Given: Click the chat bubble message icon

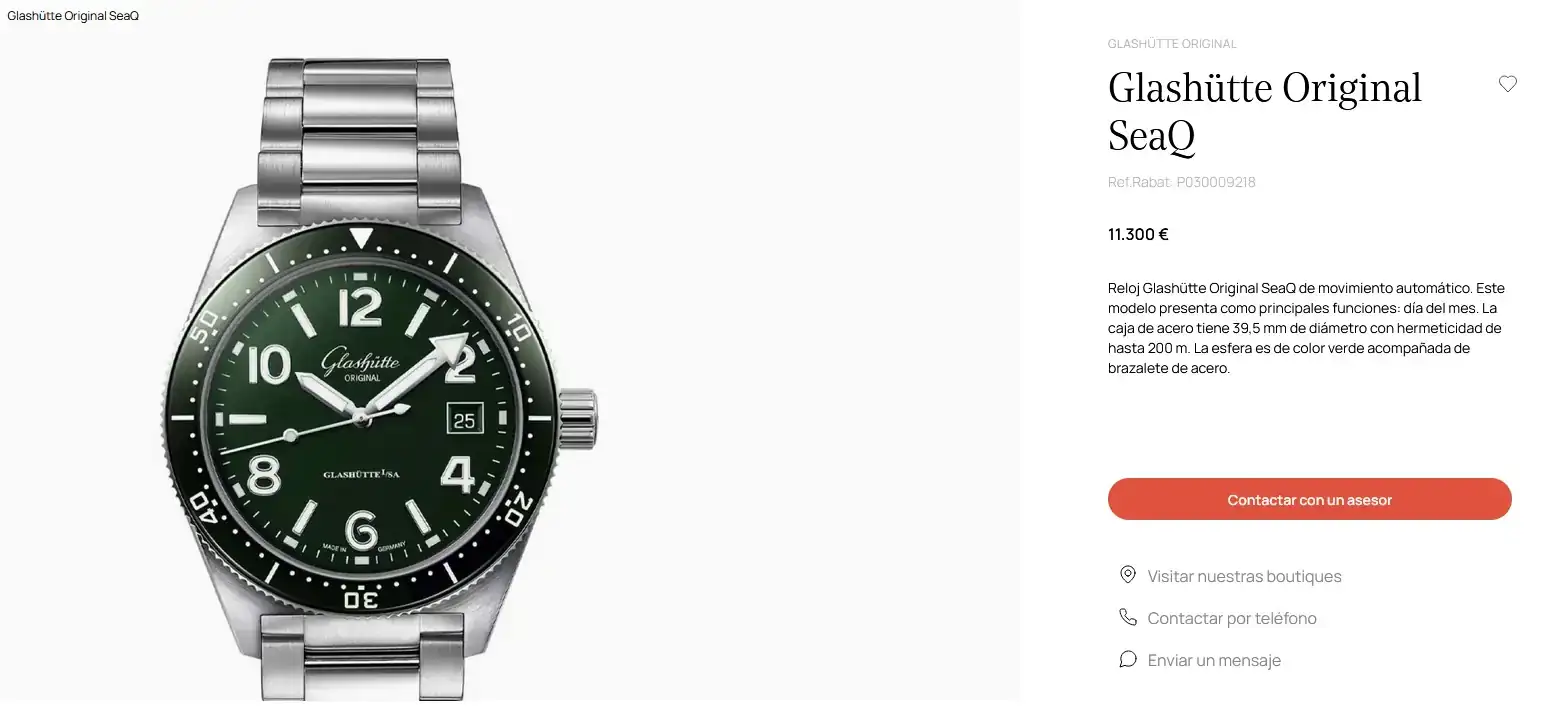Looking at the screenshot, I should (x=1127, y=659).
